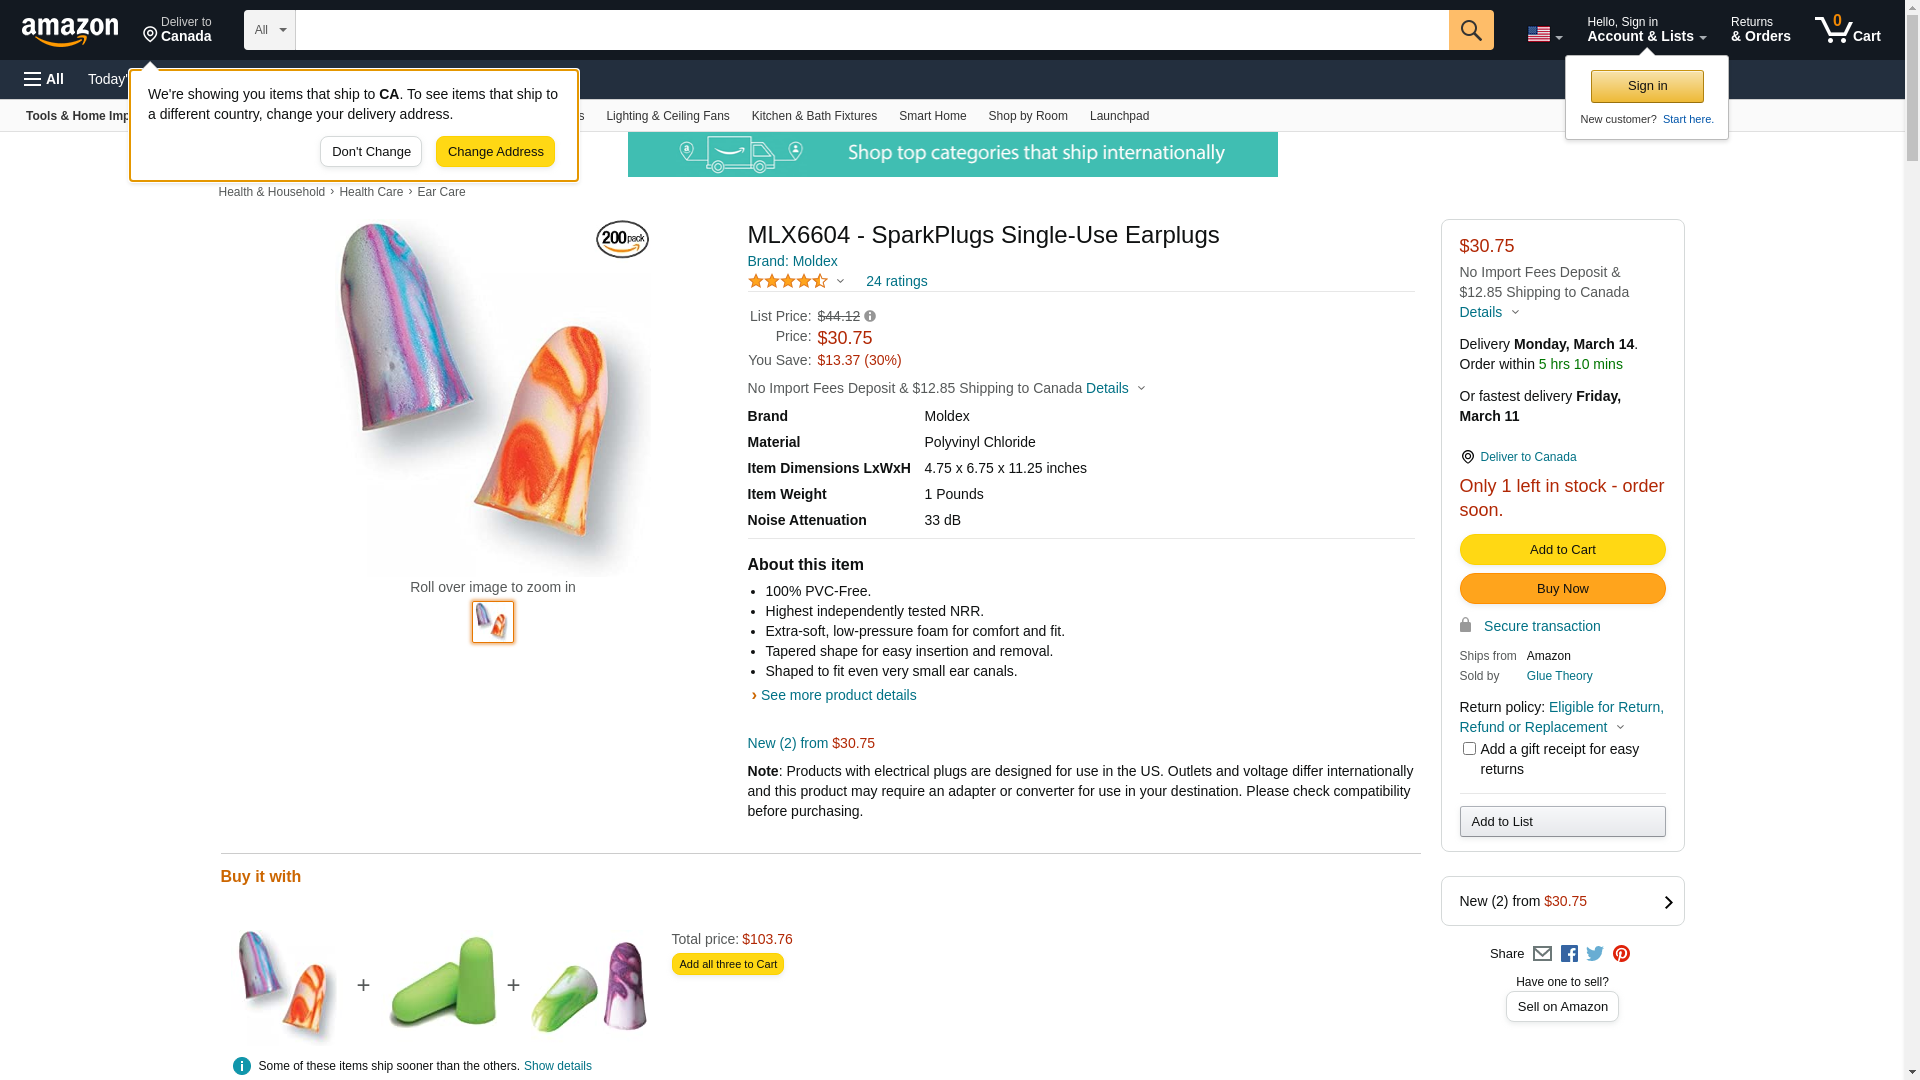Expand the star rating dropdown arrow
1920x1080 pixels.
[840, 281]
